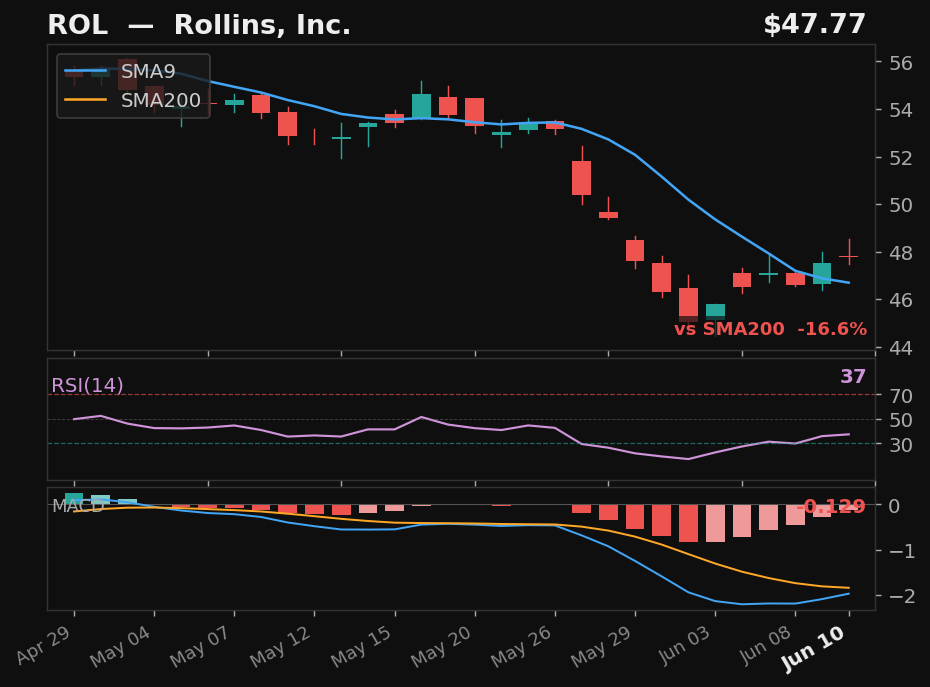
Task: Select the May 20 date label
Action: 441,647
